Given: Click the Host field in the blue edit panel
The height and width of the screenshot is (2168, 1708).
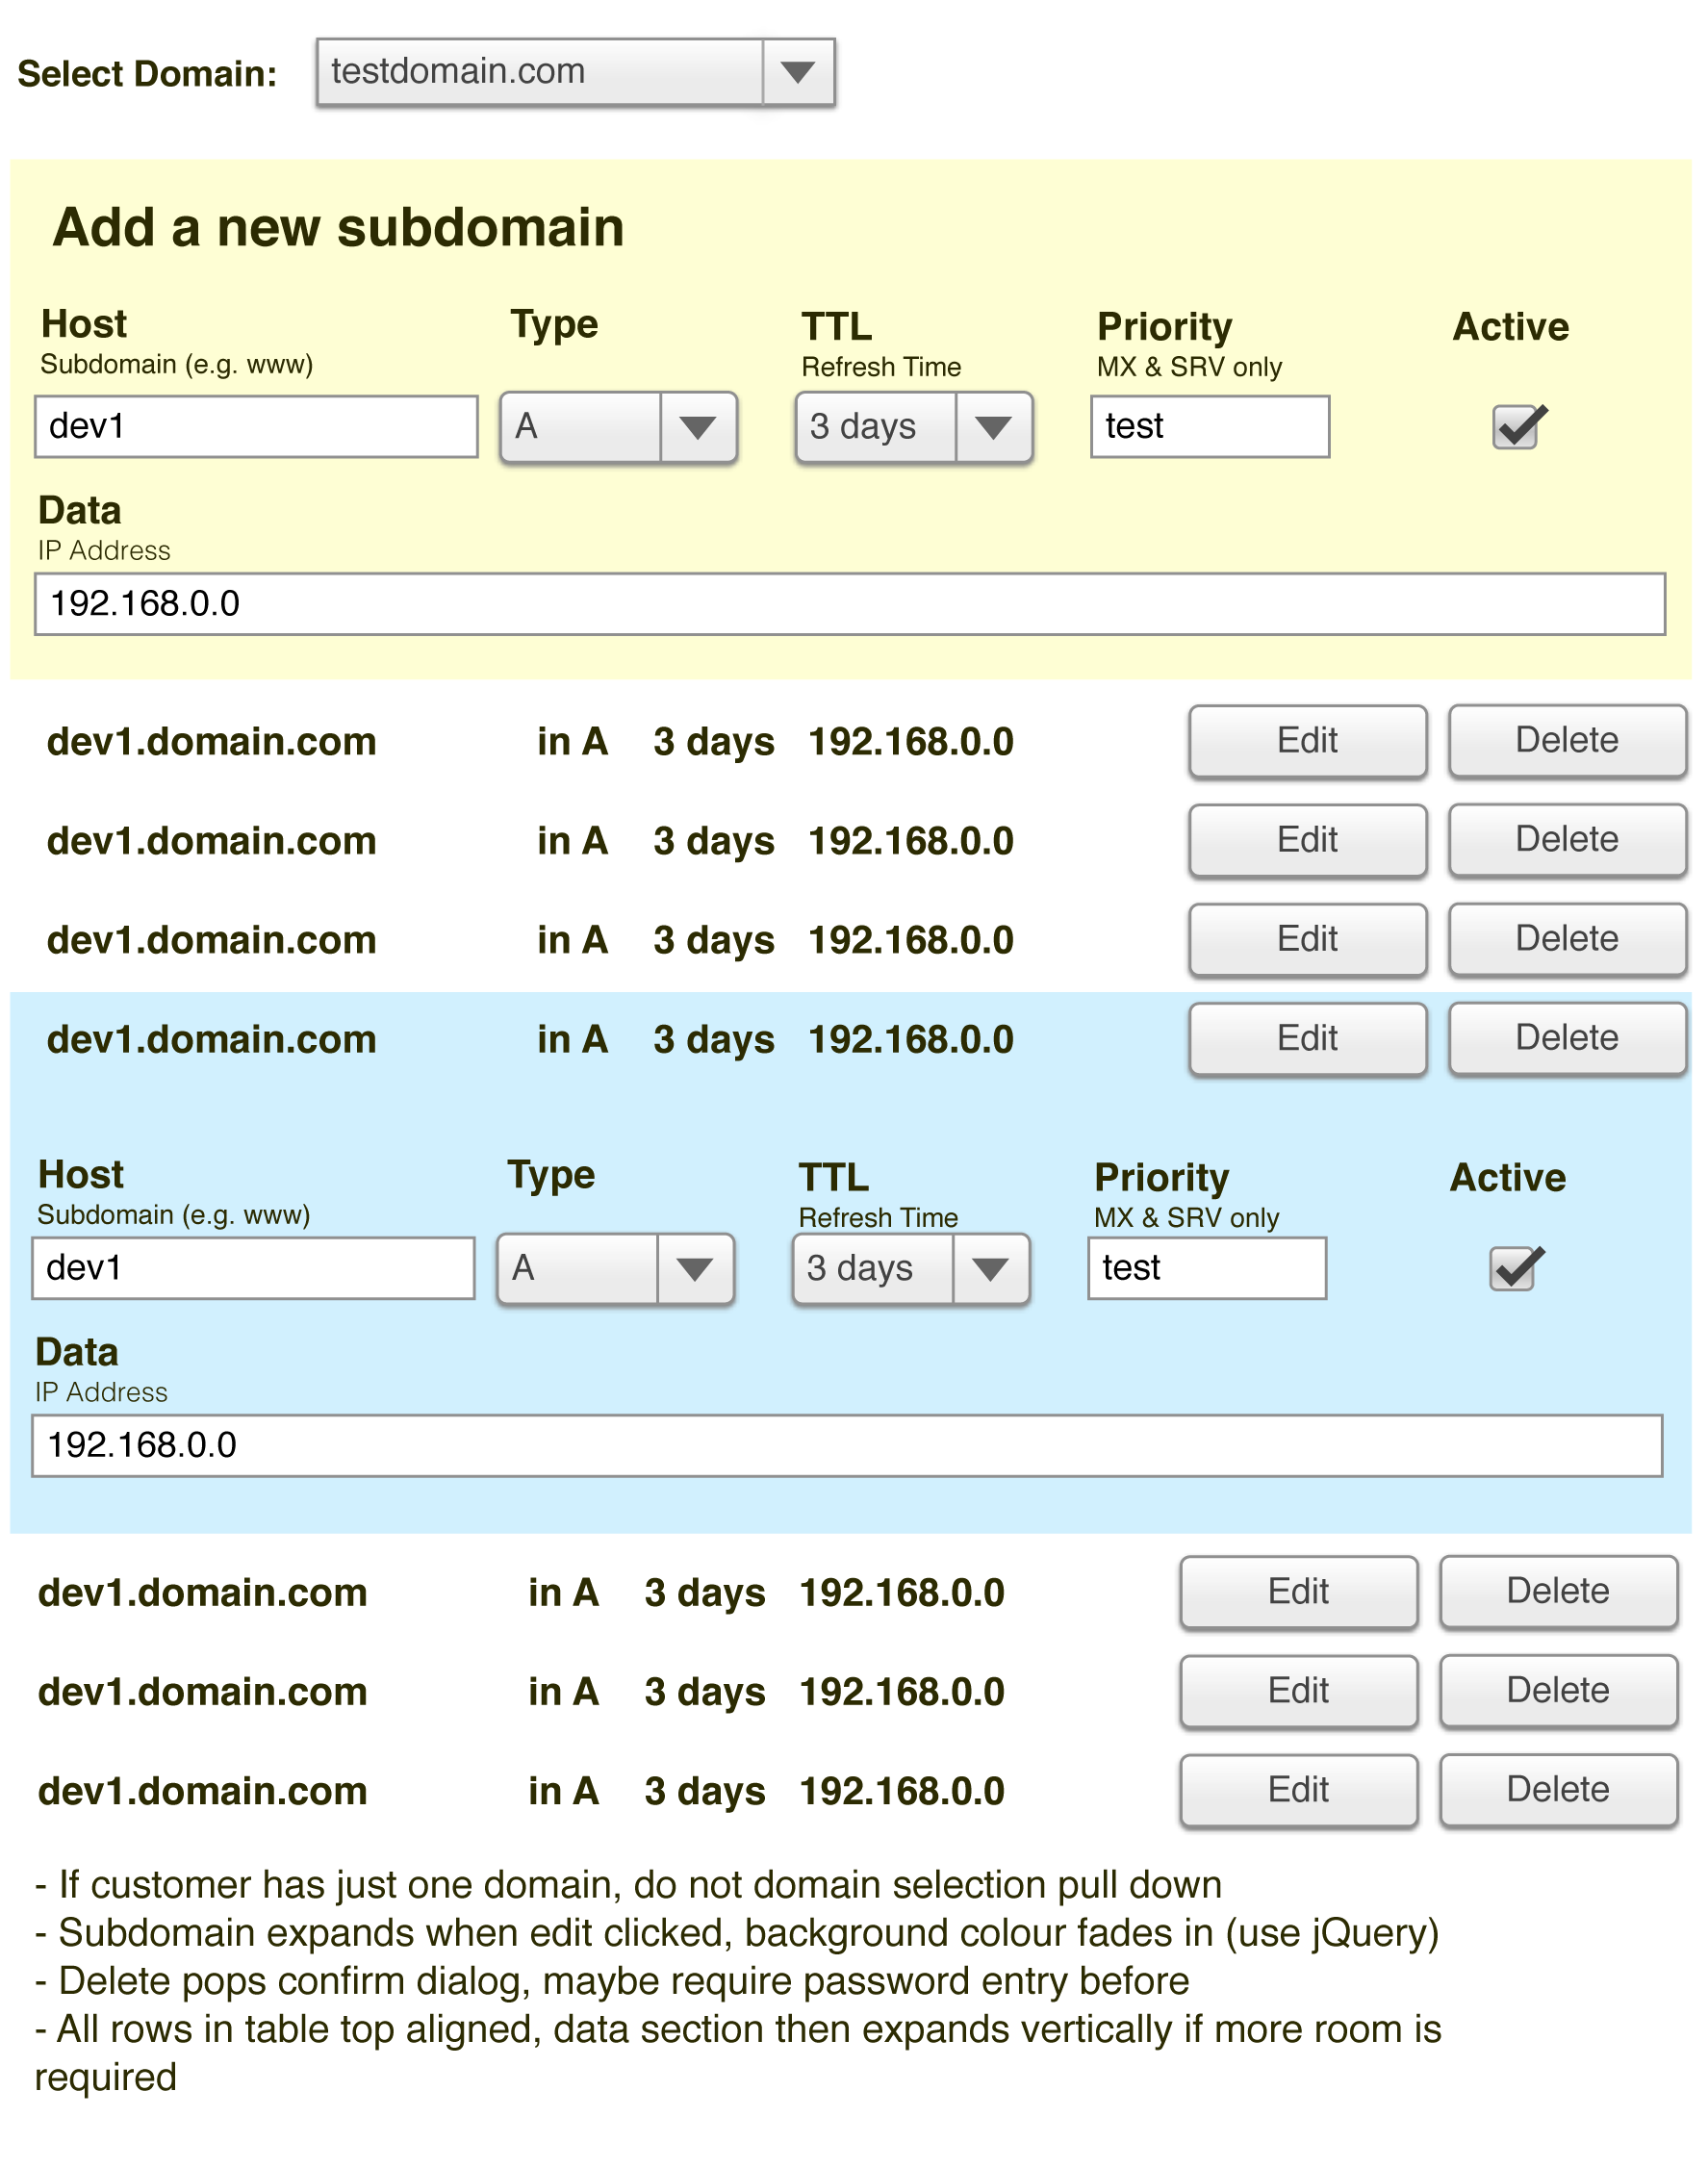Looking at the screenshot, I should pyautogui.click(x=253, y=1268).
